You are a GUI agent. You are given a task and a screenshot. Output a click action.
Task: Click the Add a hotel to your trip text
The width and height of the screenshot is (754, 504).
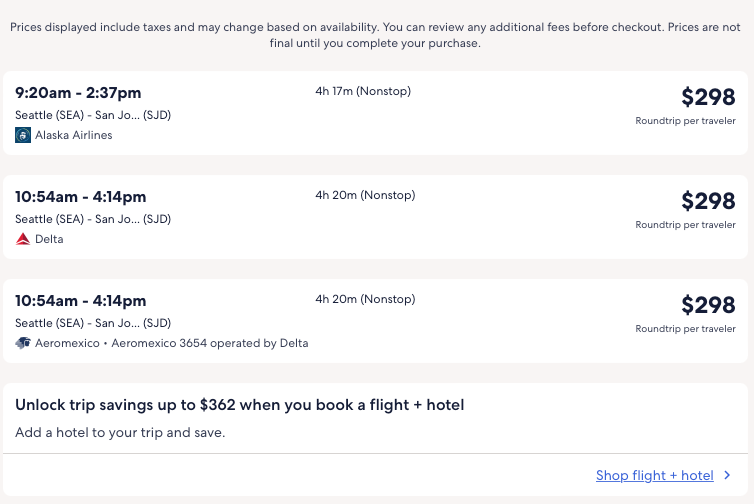120,433
